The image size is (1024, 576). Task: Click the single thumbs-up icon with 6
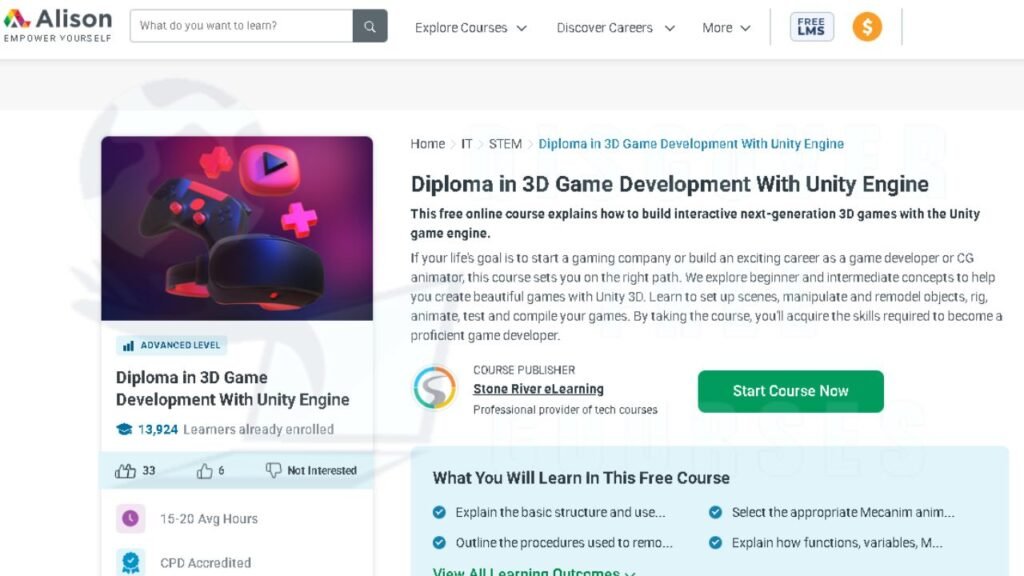coord(204,470)
